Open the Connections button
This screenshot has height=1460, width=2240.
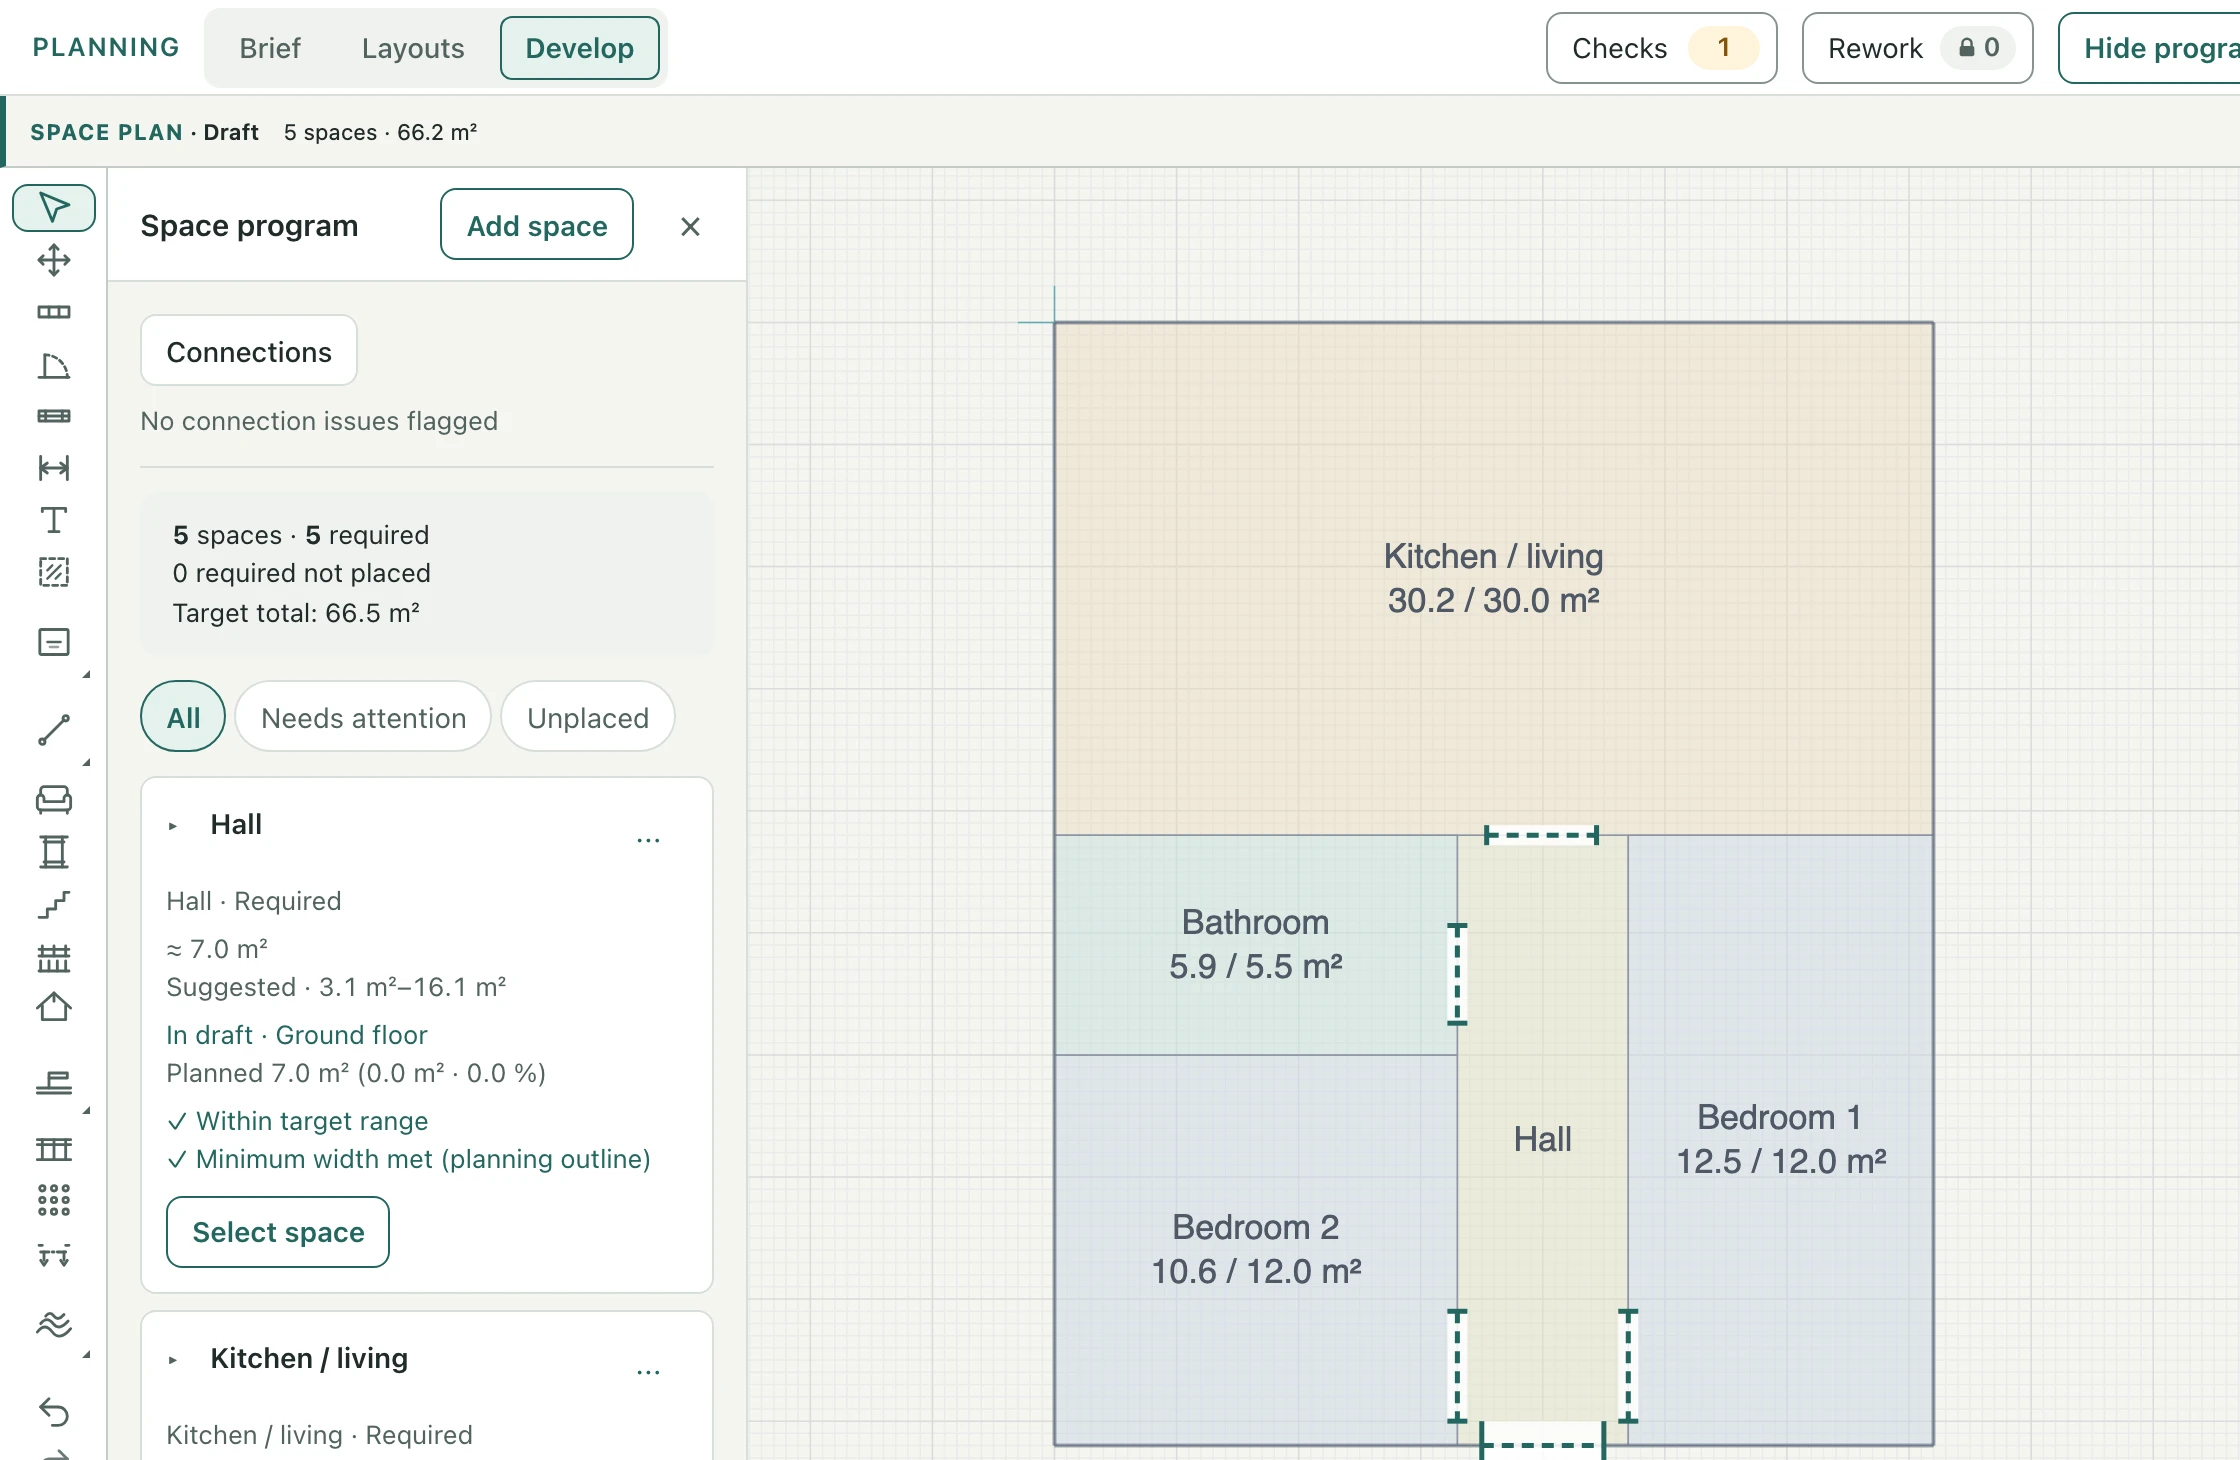coord(249,351)
